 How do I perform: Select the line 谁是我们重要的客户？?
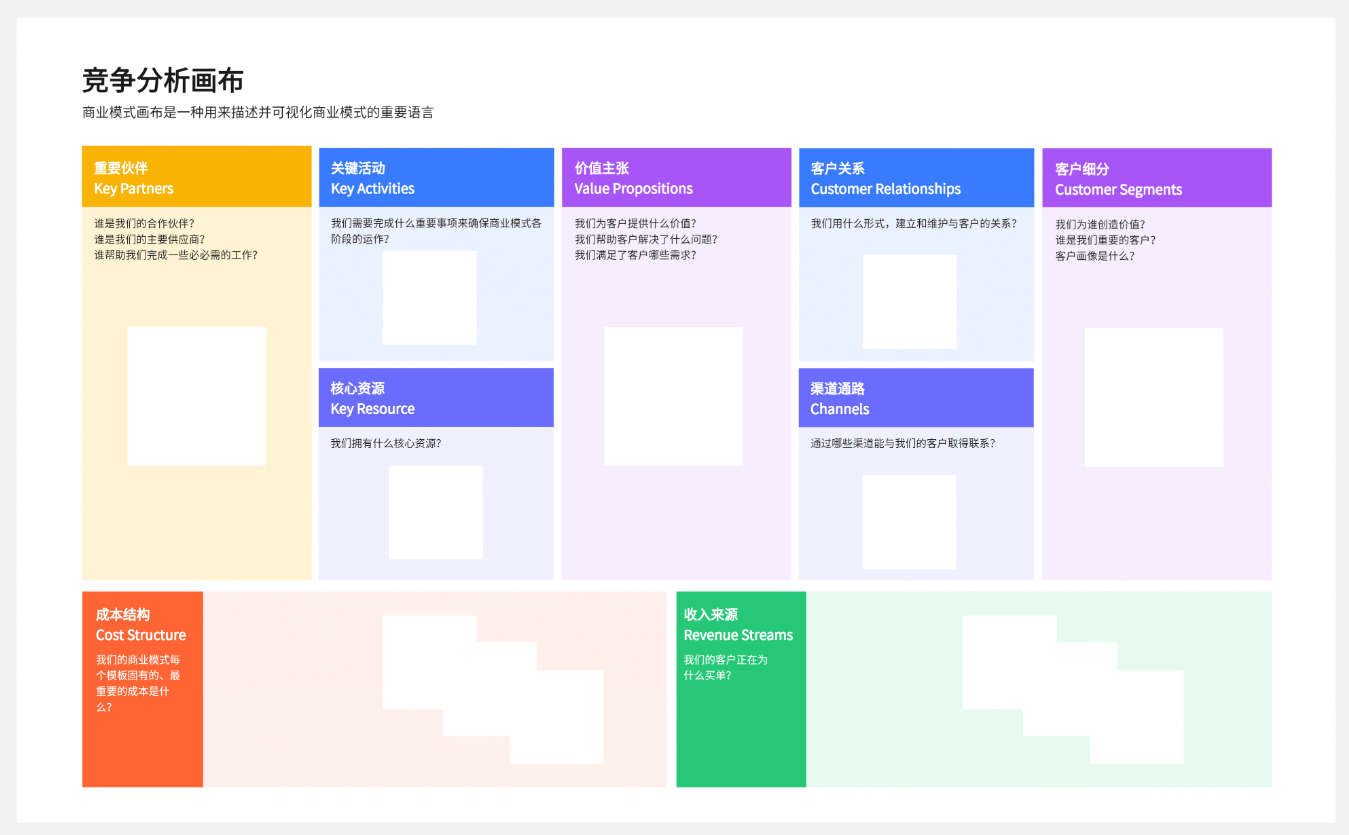coord(1106,241)
